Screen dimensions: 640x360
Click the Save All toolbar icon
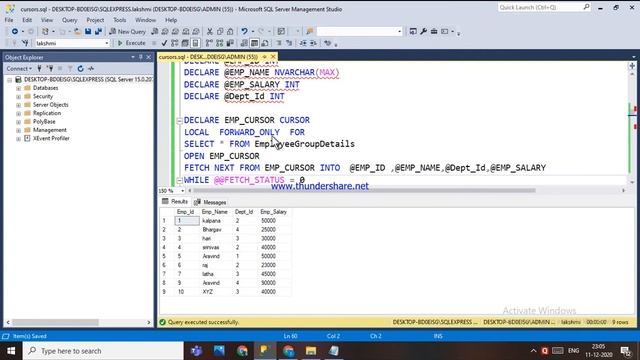98,31
